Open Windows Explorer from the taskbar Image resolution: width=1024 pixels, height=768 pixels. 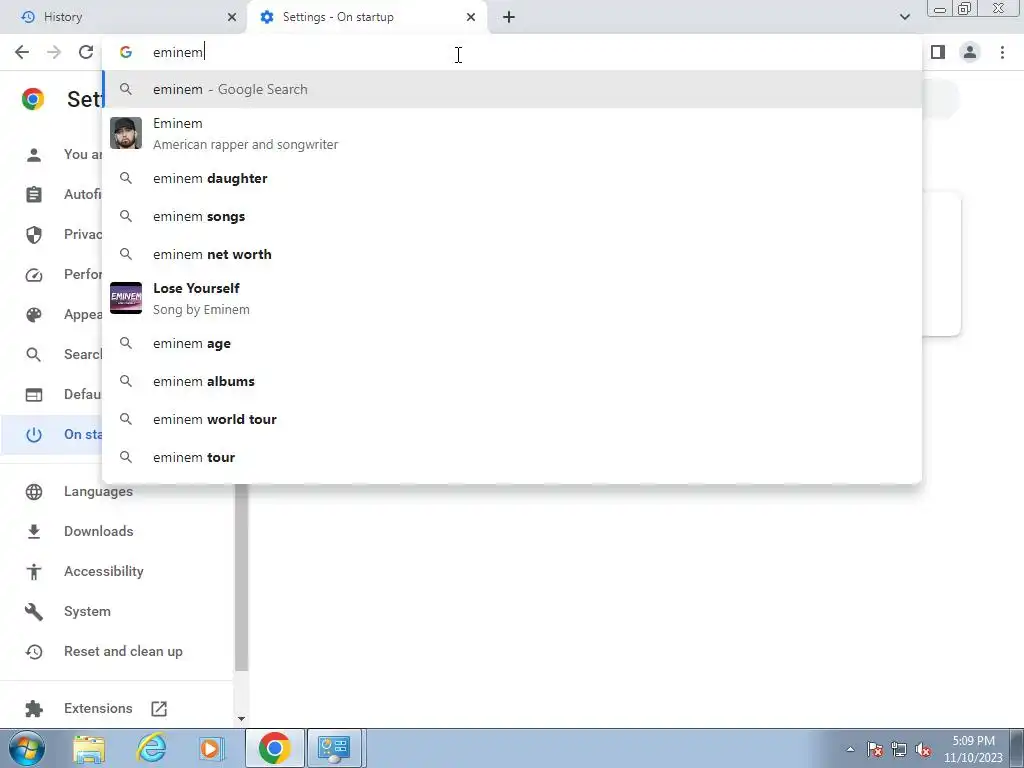89,748
